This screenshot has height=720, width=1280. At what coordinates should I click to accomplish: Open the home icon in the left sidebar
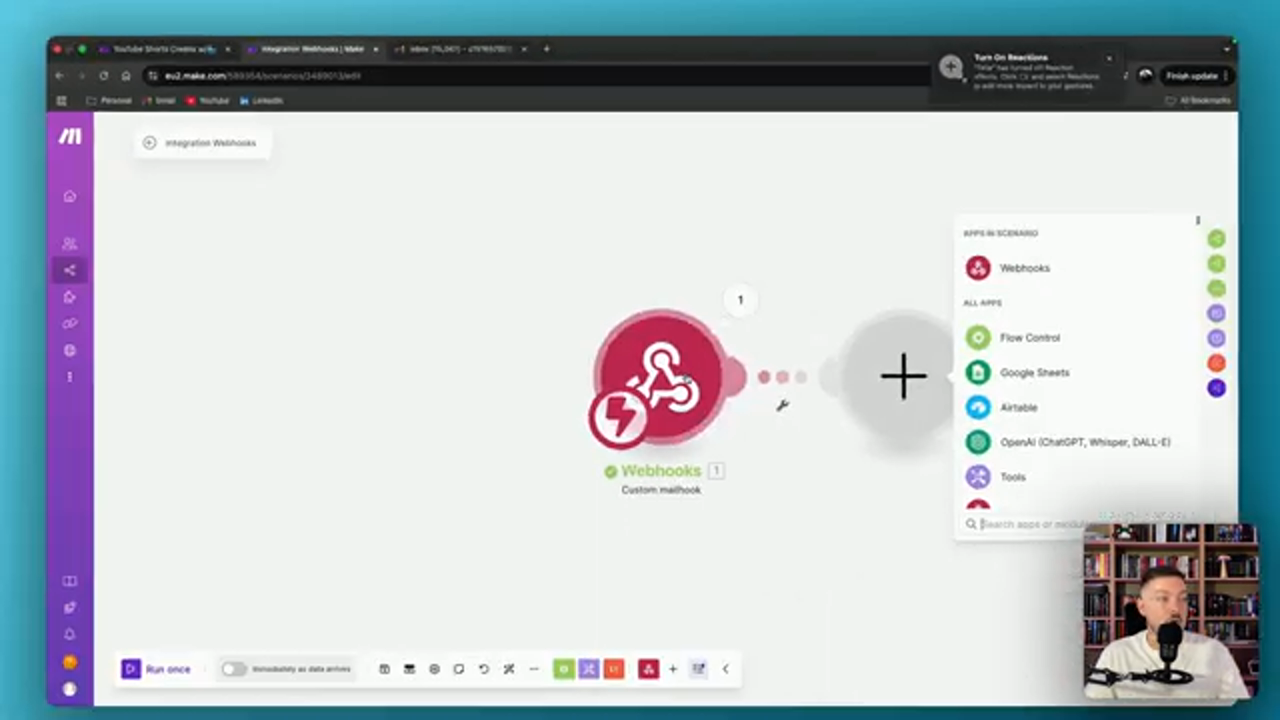(70, 196)
